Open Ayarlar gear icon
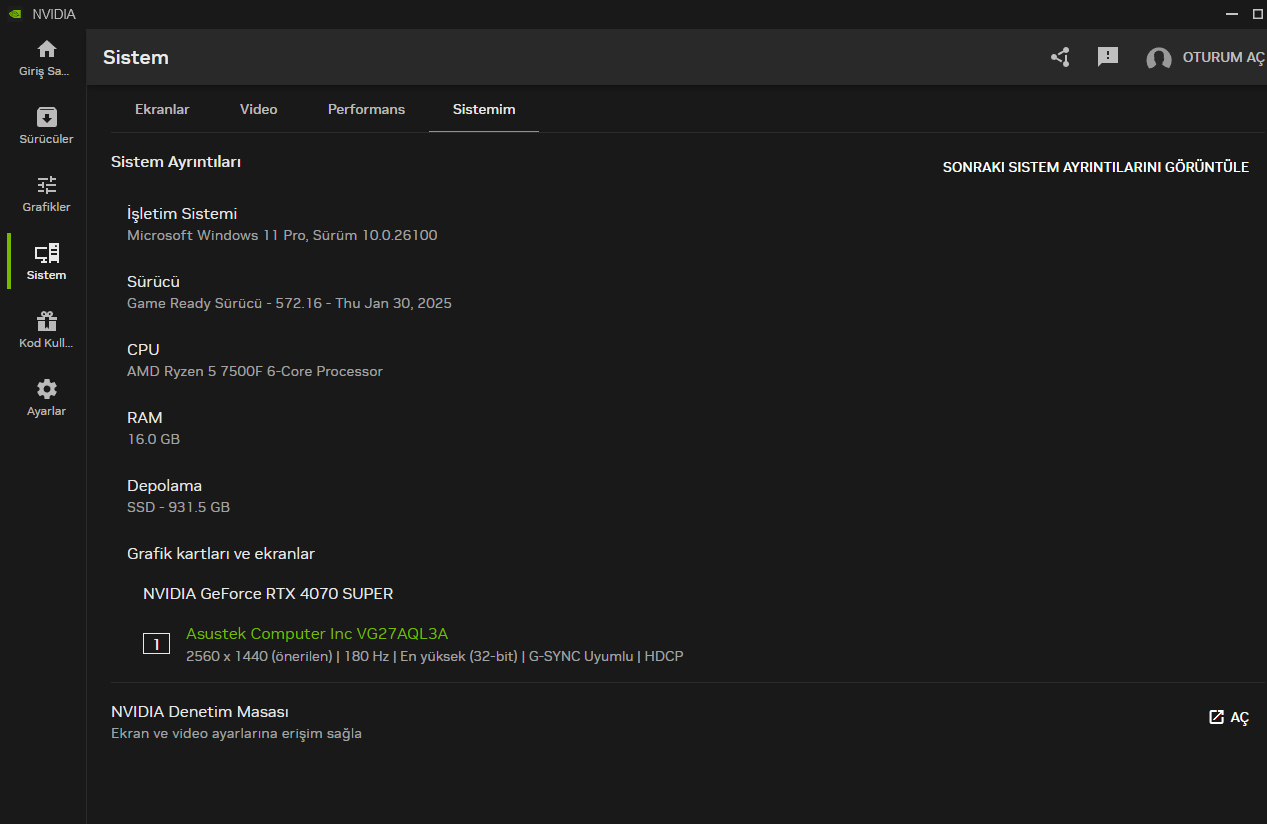 point(46,389)
